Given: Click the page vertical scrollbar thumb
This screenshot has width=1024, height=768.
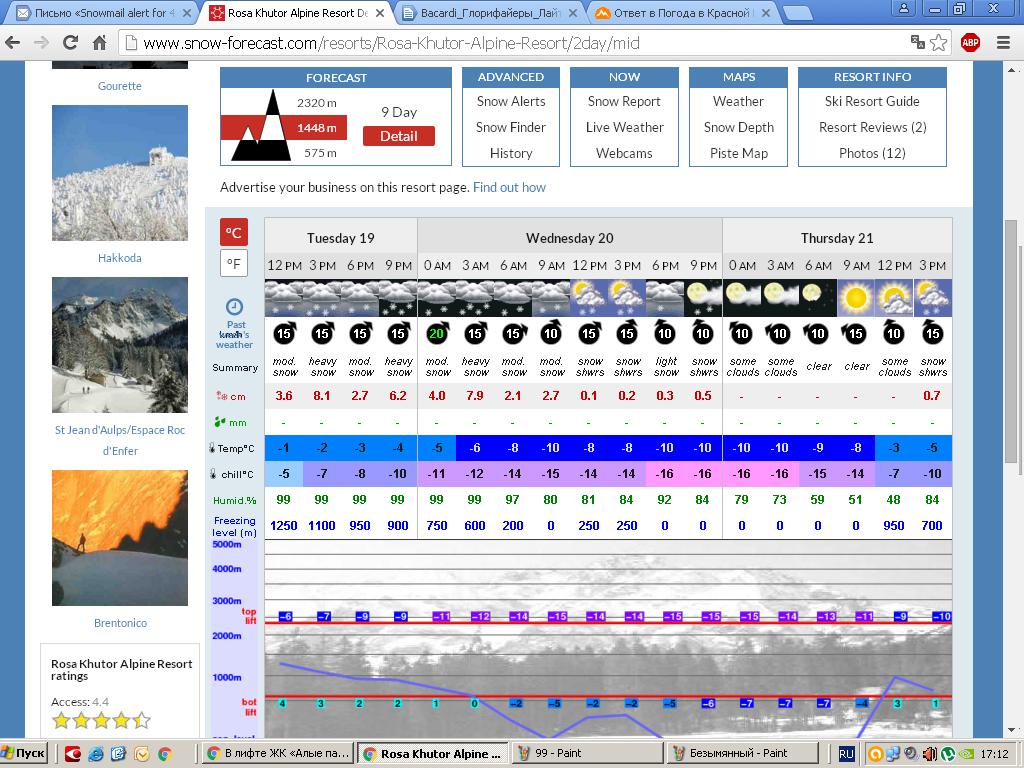Looking at the screenshot, I should (1011, 342).
